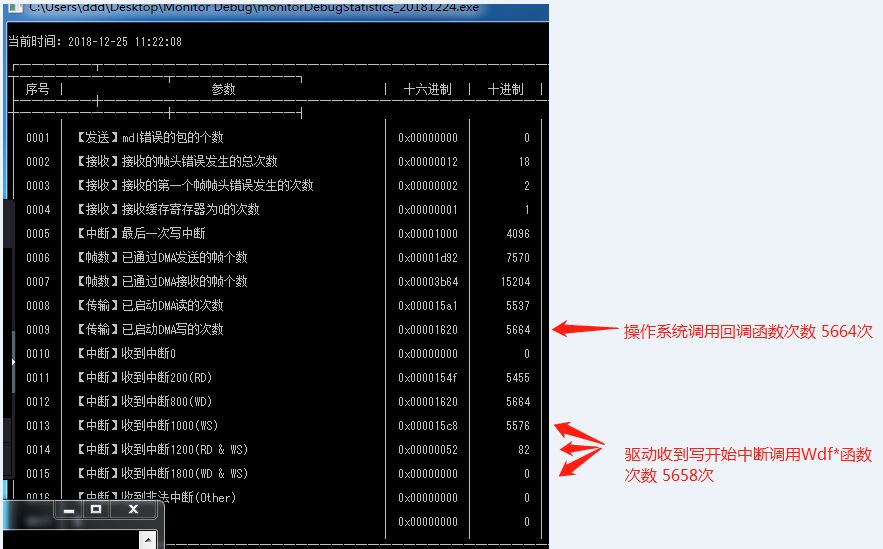Select row number 0007
The image size is (883, 549).
[x=38, y=282]
